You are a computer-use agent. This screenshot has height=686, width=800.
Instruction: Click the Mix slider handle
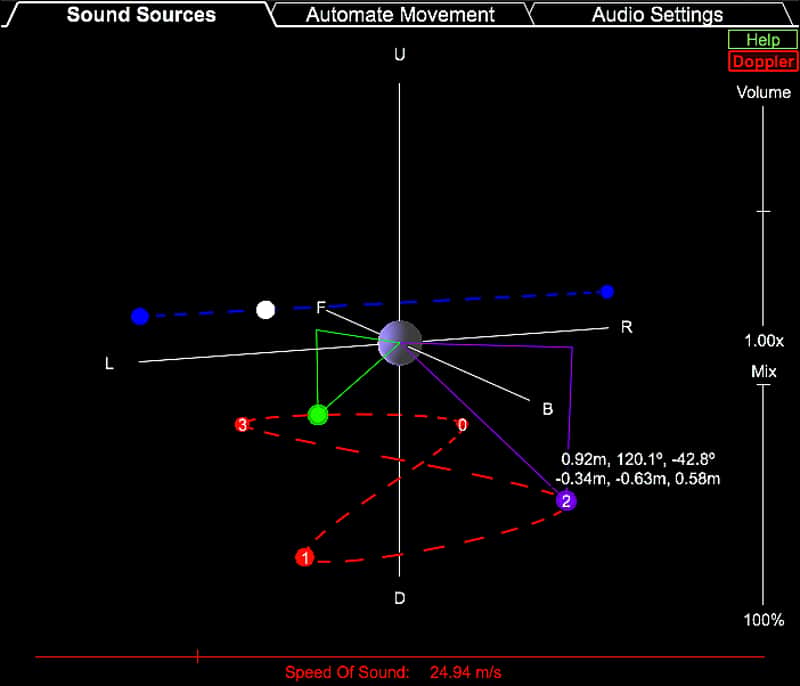(x=763, y=385)
